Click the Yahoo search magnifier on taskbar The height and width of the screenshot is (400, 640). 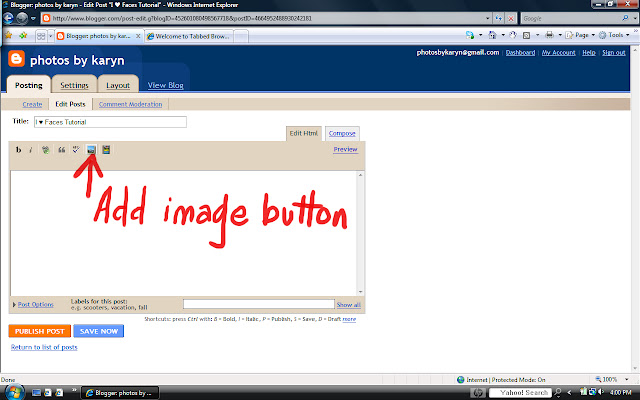[x=558, y=393]
